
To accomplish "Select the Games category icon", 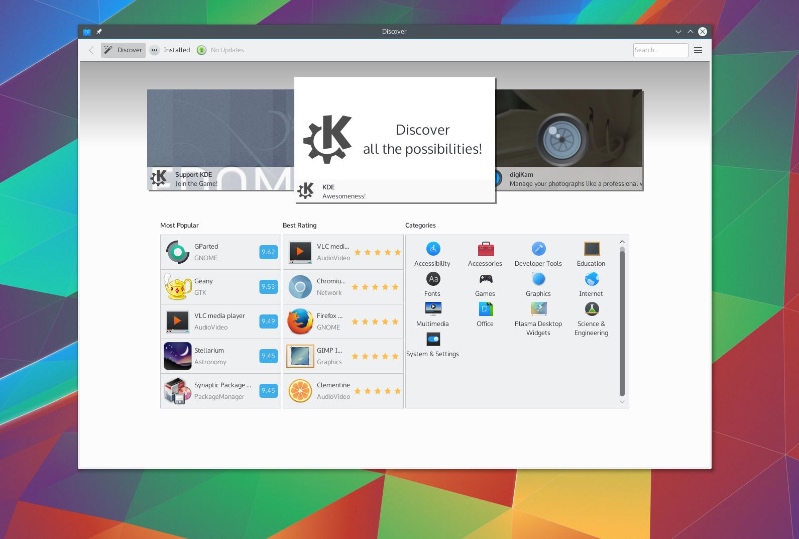I will tap(485, 280).
